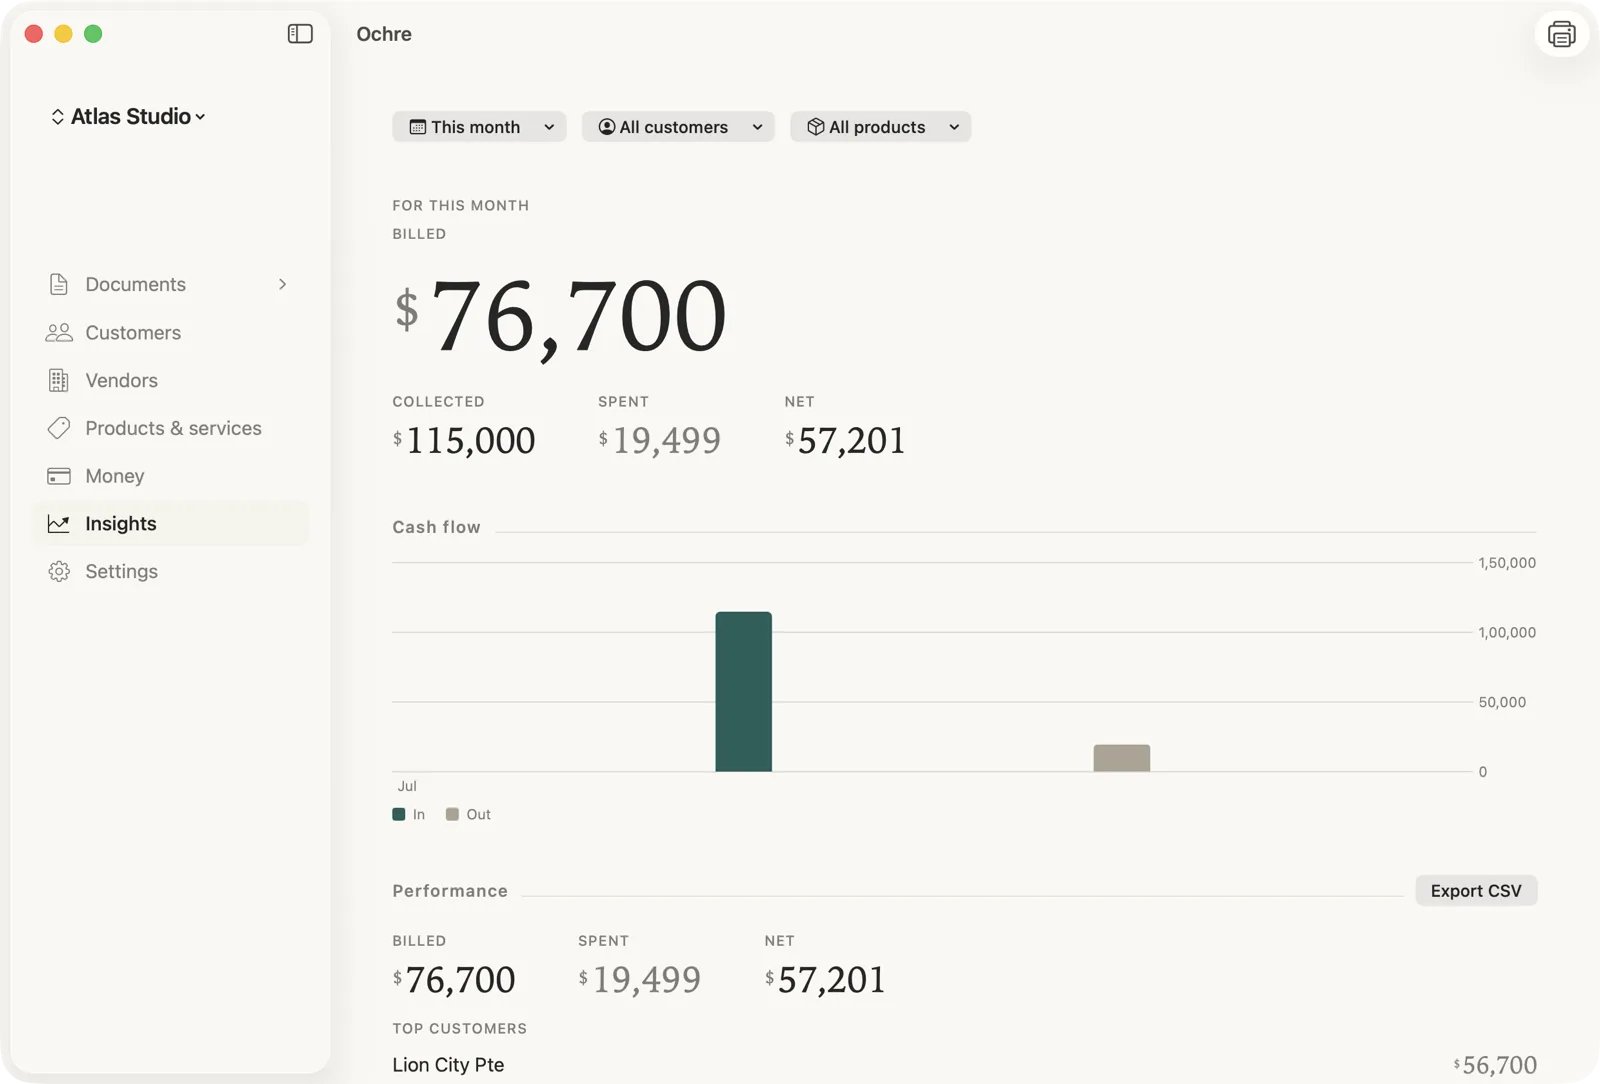
Task: Toggle the sidebar panel icon
Action: [300, 34]
